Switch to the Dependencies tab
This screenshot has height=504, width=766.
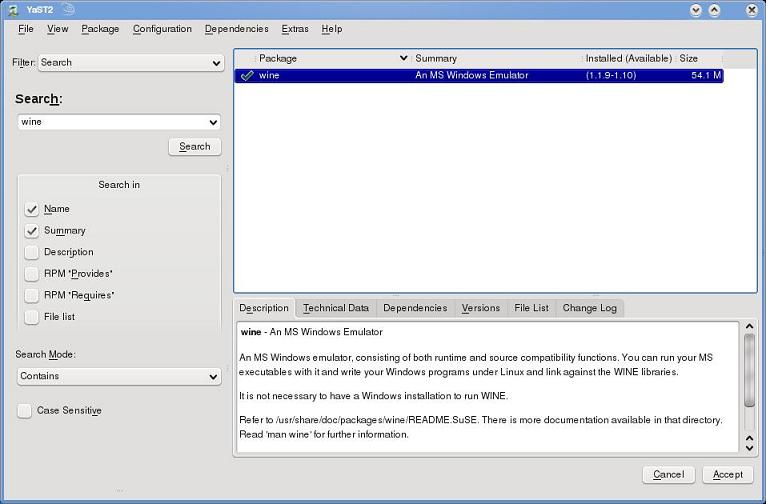tap(415, 308)
